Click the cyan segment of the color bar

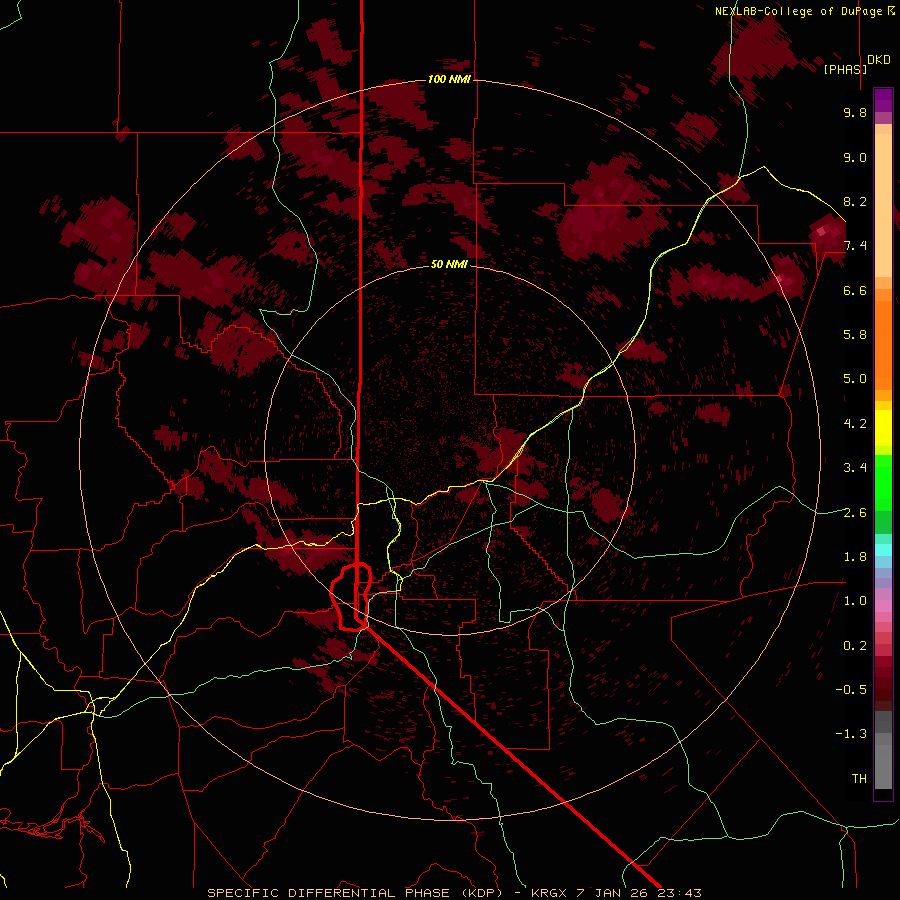883,549
